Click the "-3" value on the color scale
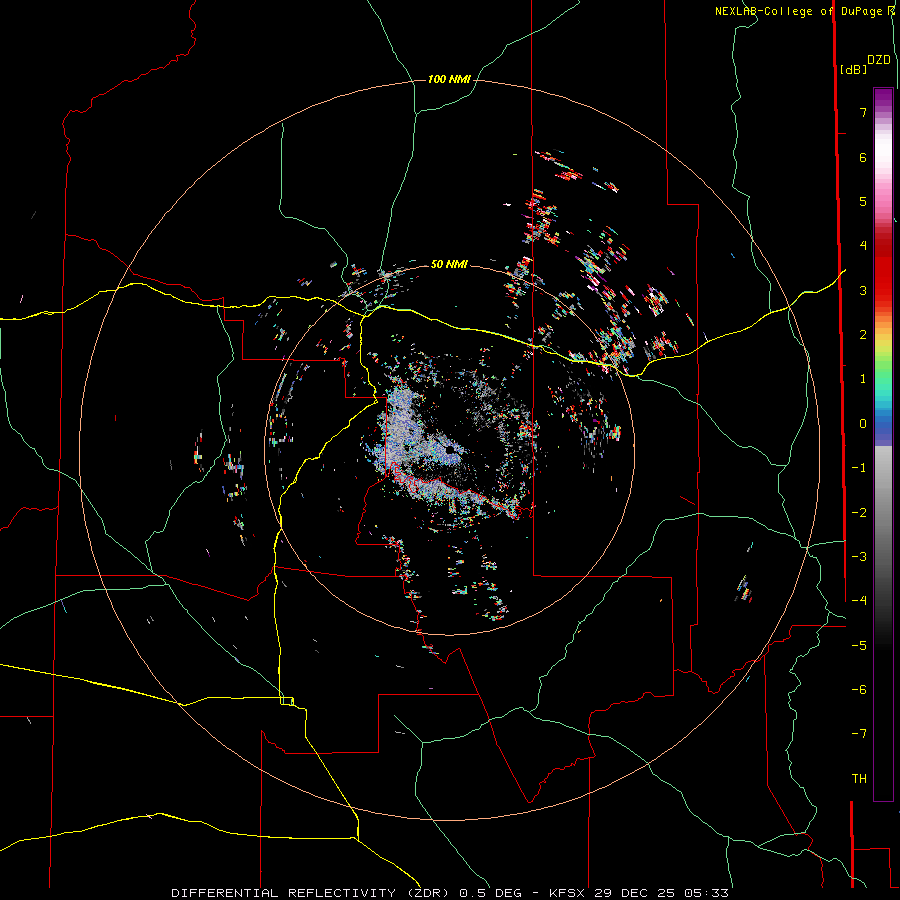 pyautogui.click(x=859, y=557)
